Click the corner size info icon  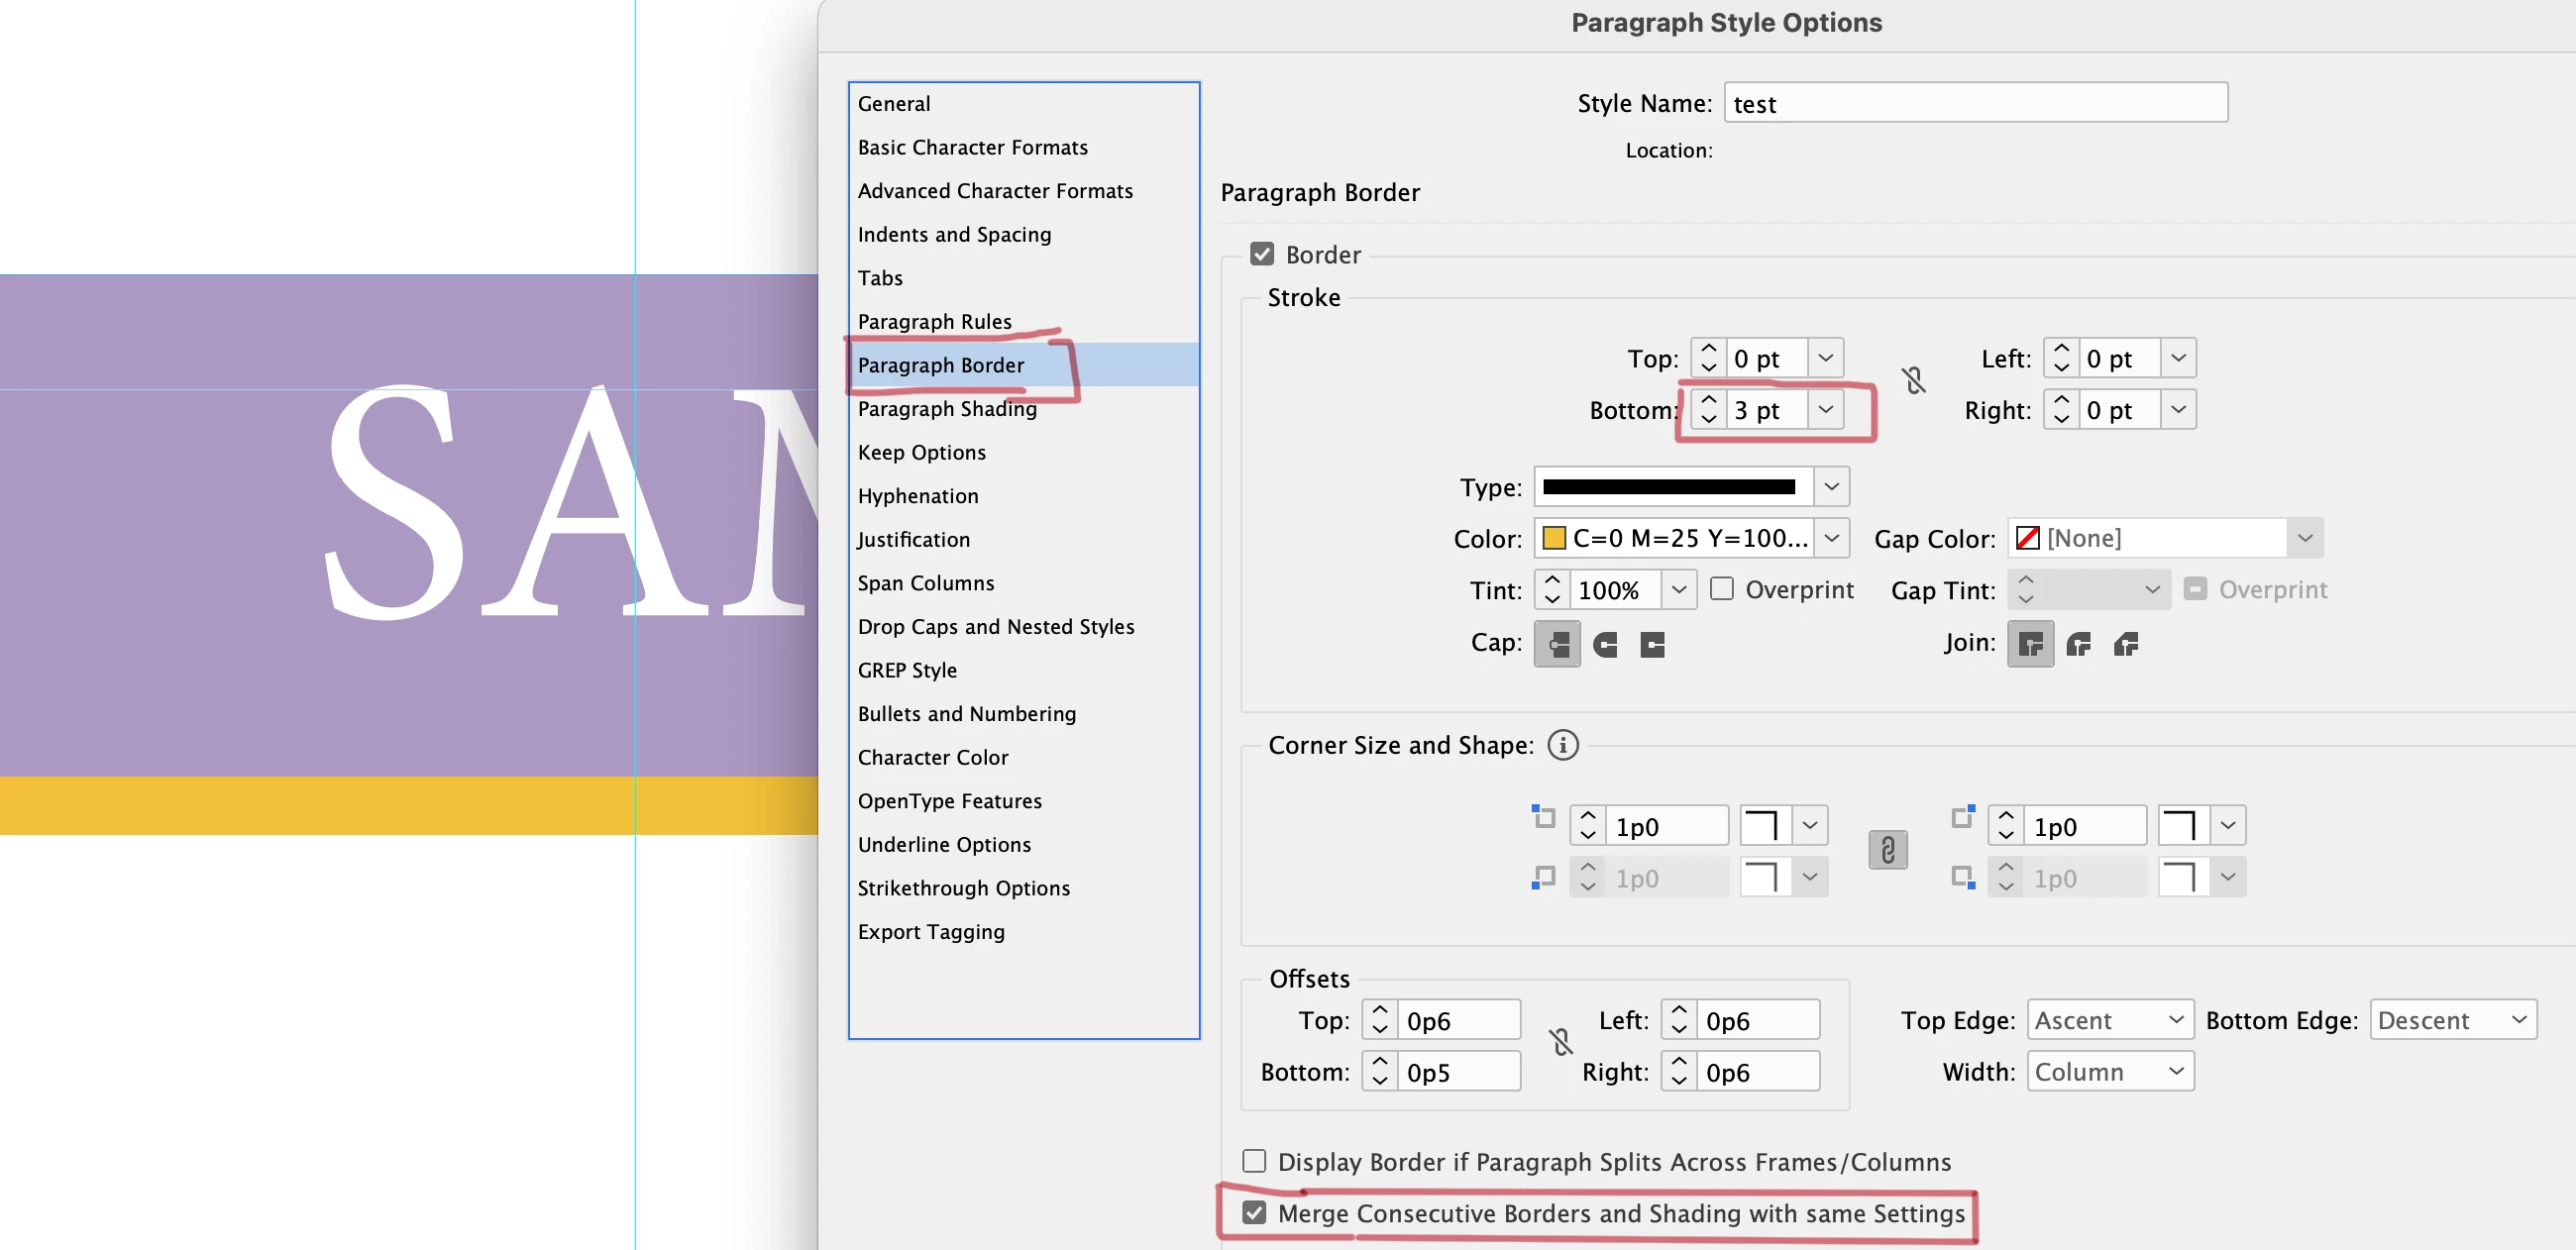(x=1563, y=745)
